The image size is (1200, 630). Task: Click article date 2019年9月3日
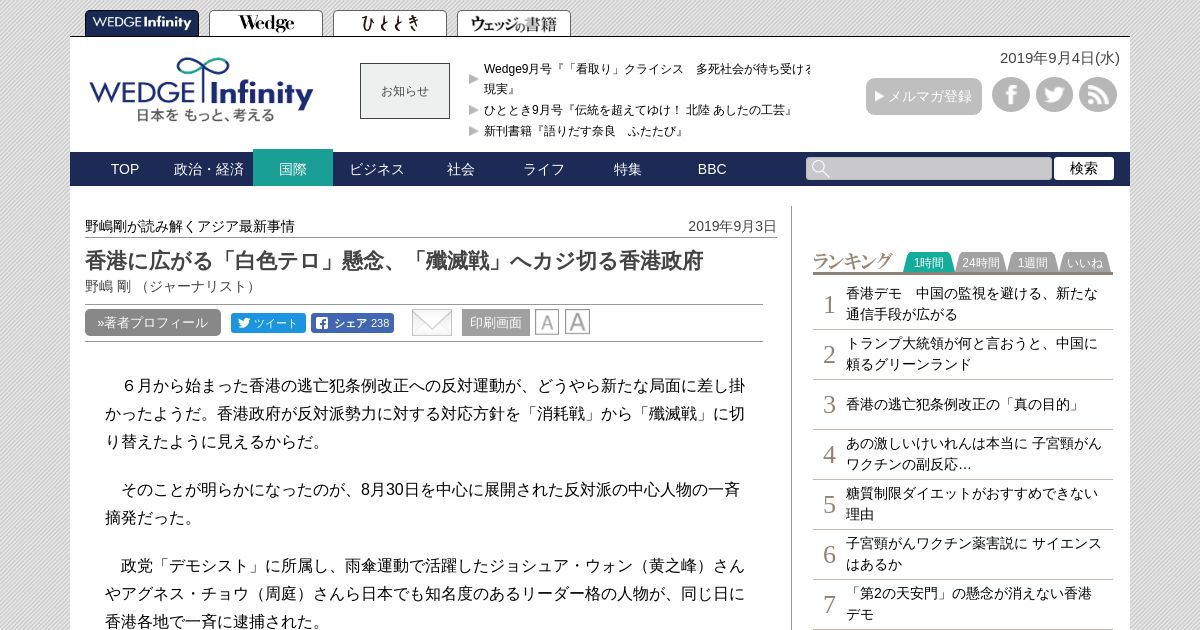[x=732, y=226]
